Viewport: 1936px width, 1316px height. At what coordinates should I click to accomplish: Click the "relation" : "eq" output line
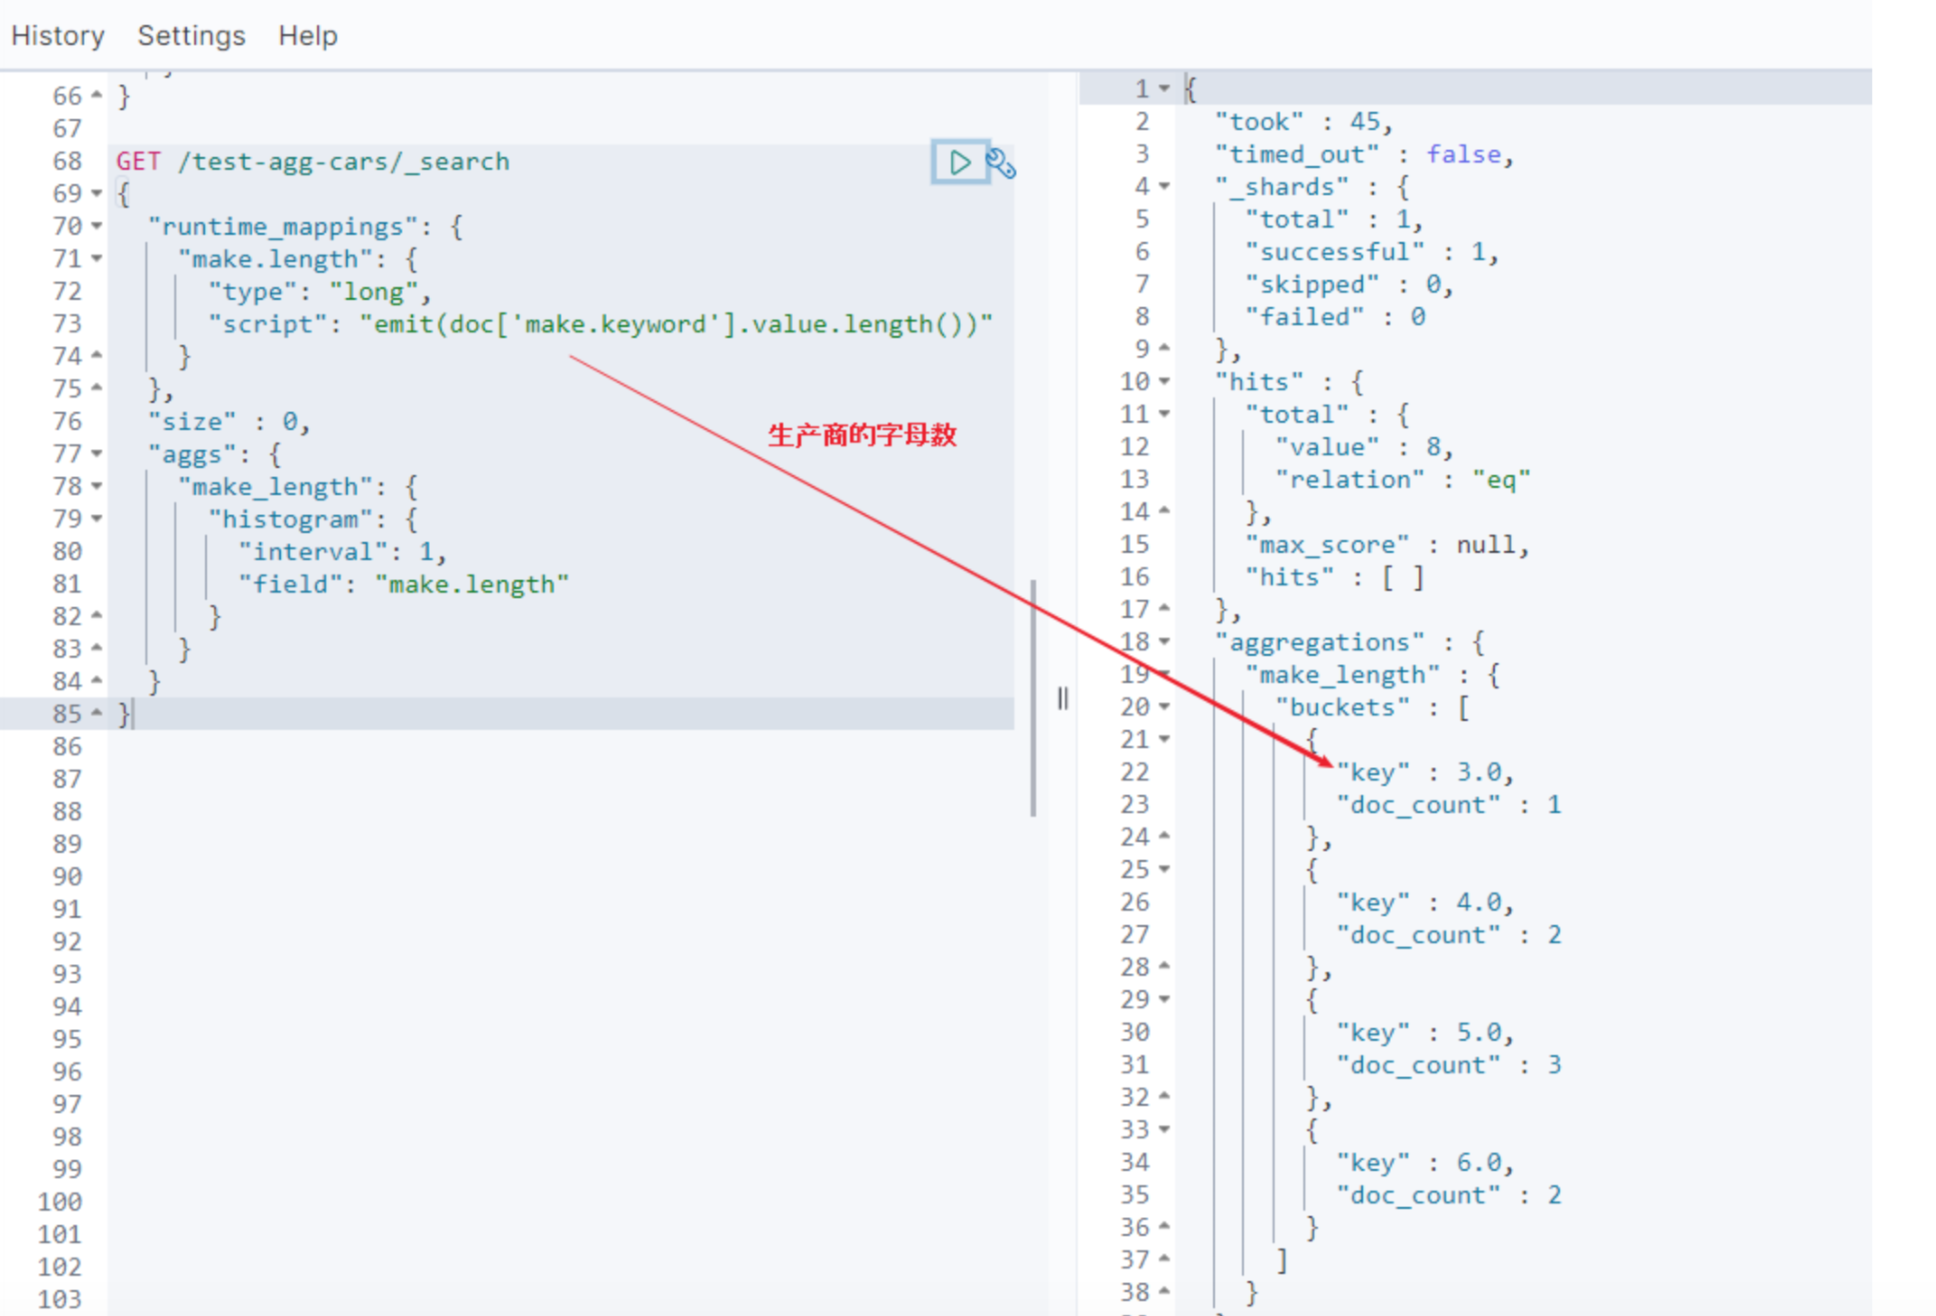click(x=1402, y=479)
